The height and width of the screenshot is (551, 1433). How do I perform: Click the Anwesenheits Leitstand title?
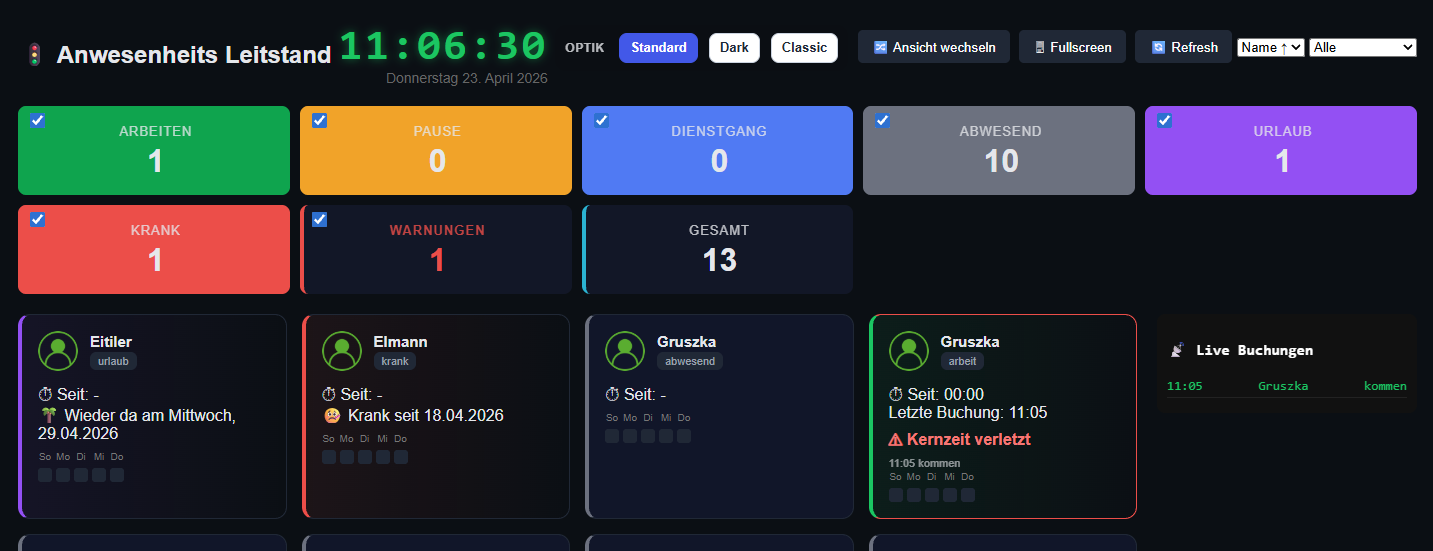[x=194, y=55]
